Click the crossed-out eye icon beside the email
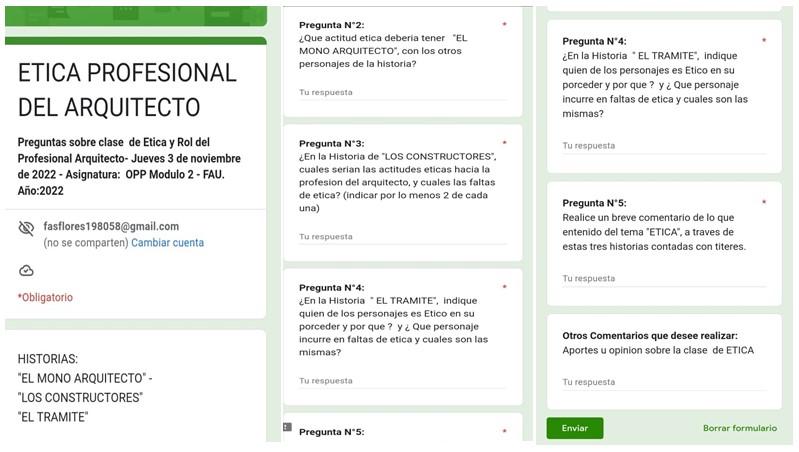Viewport: 799px width, 452px height. 26,229
